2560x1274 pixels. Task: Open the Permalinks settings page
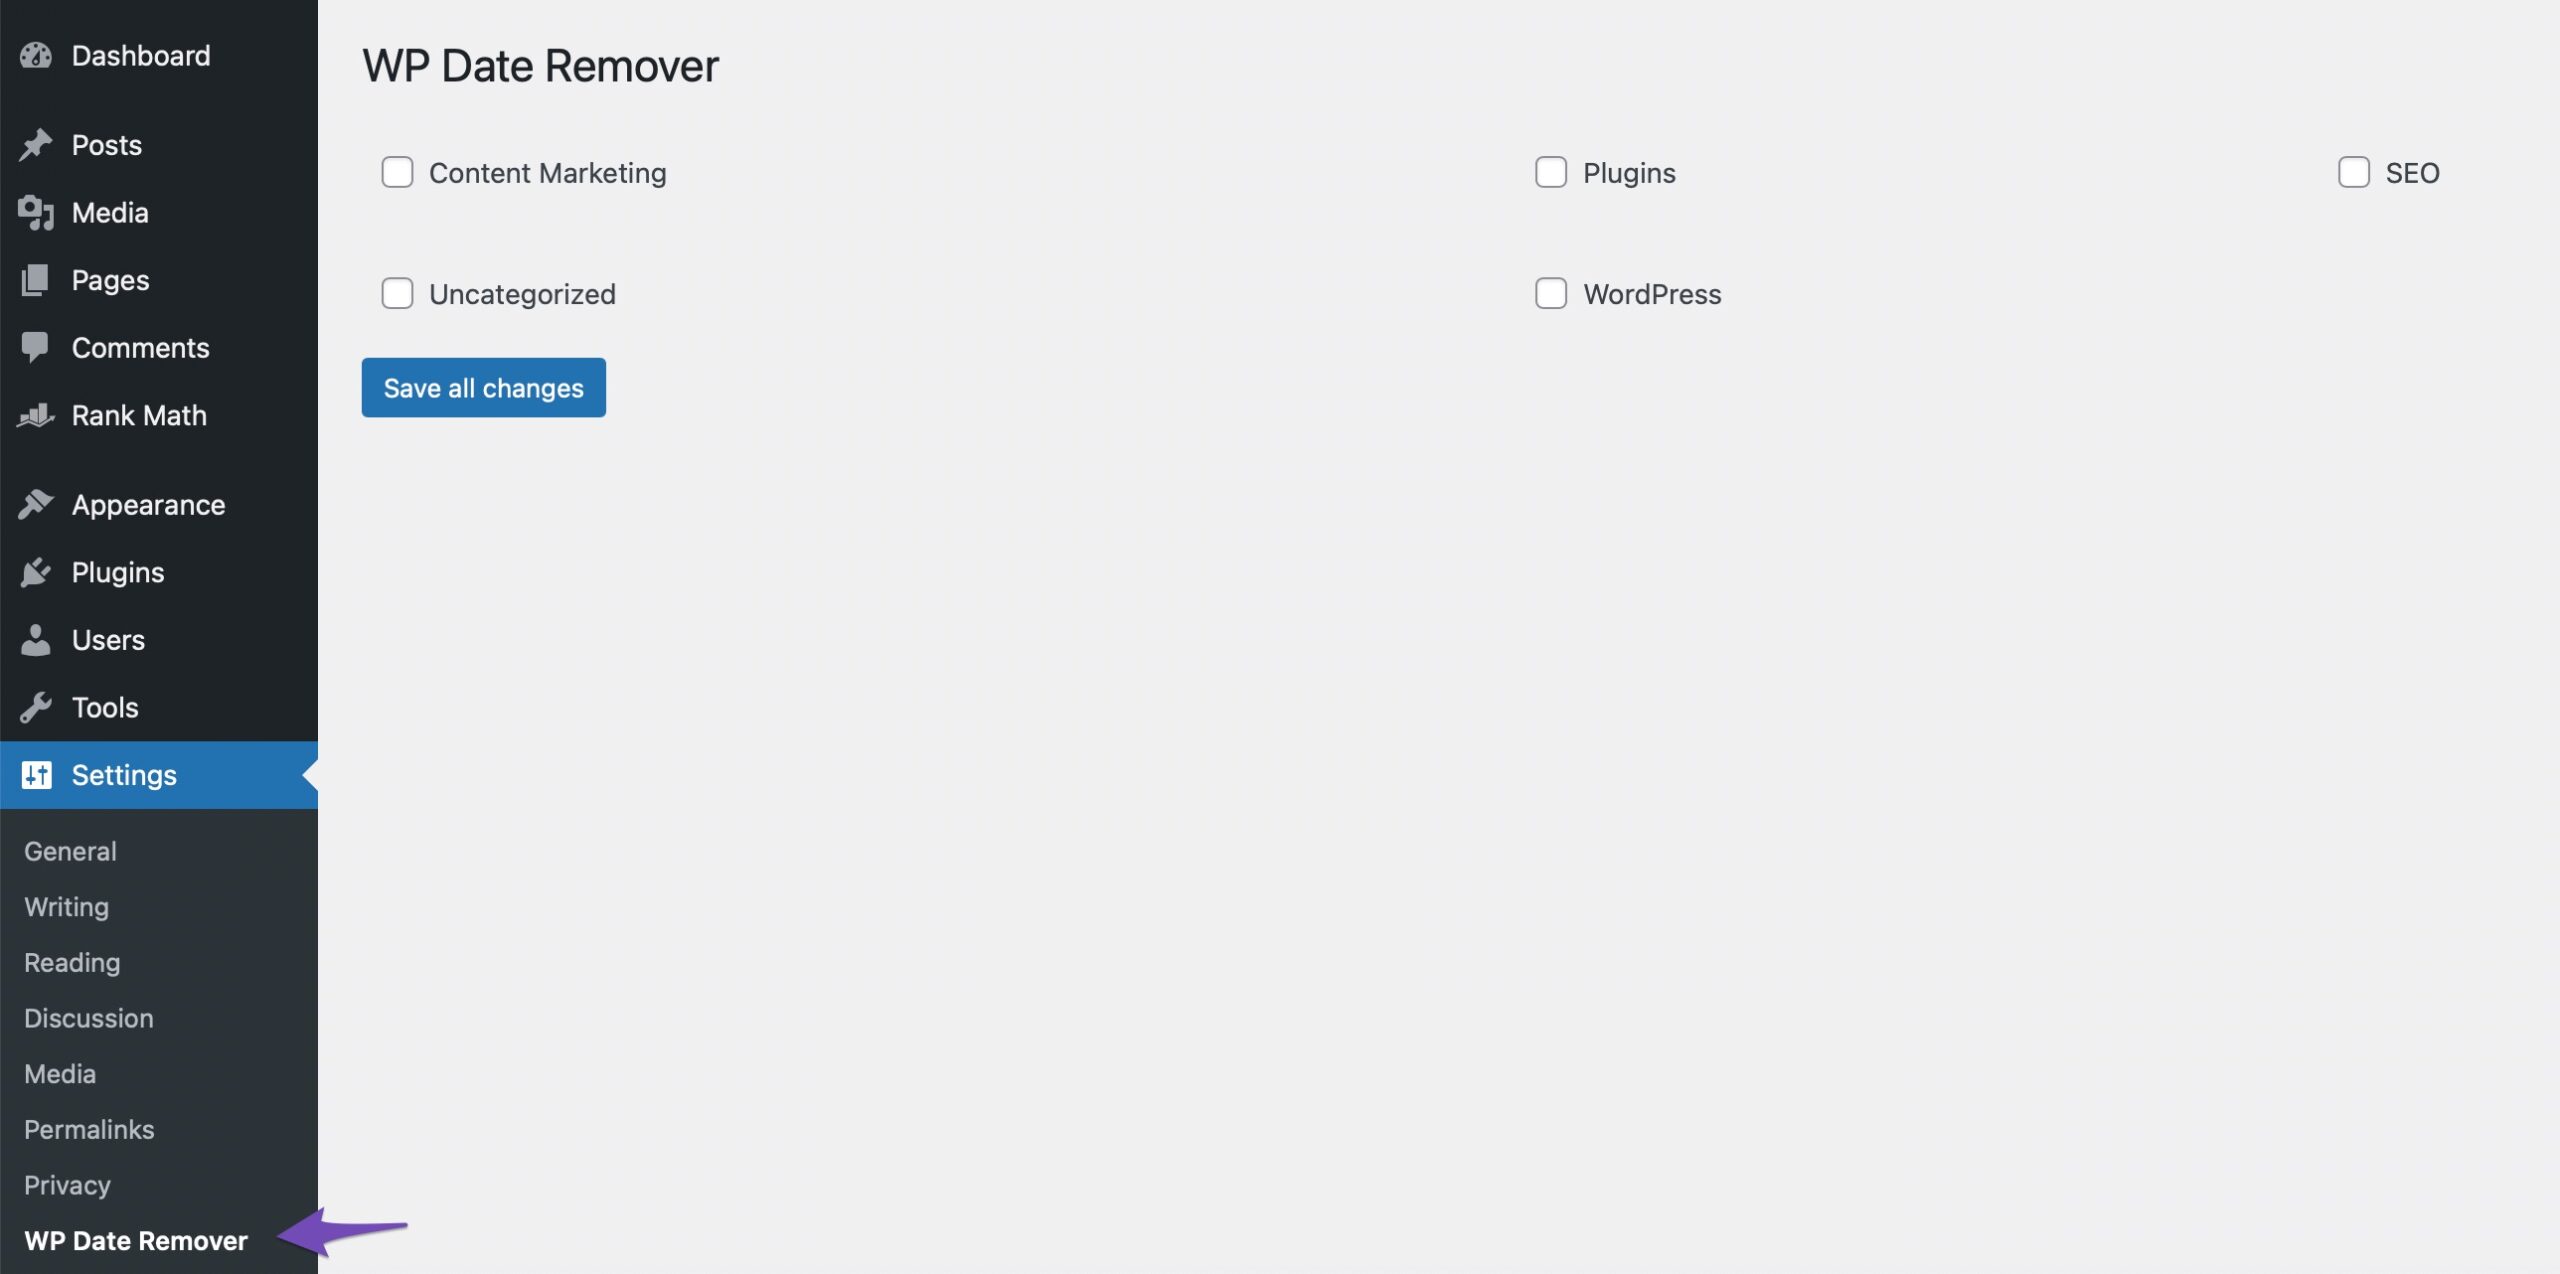click(88, 1129)
